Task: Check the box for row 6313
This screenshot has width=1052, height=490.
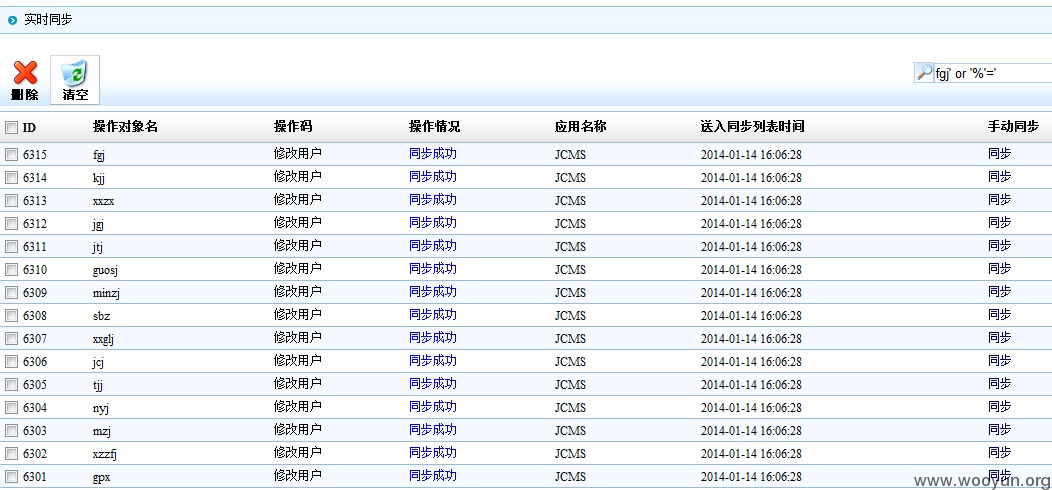Action: [x=11, y=201]
